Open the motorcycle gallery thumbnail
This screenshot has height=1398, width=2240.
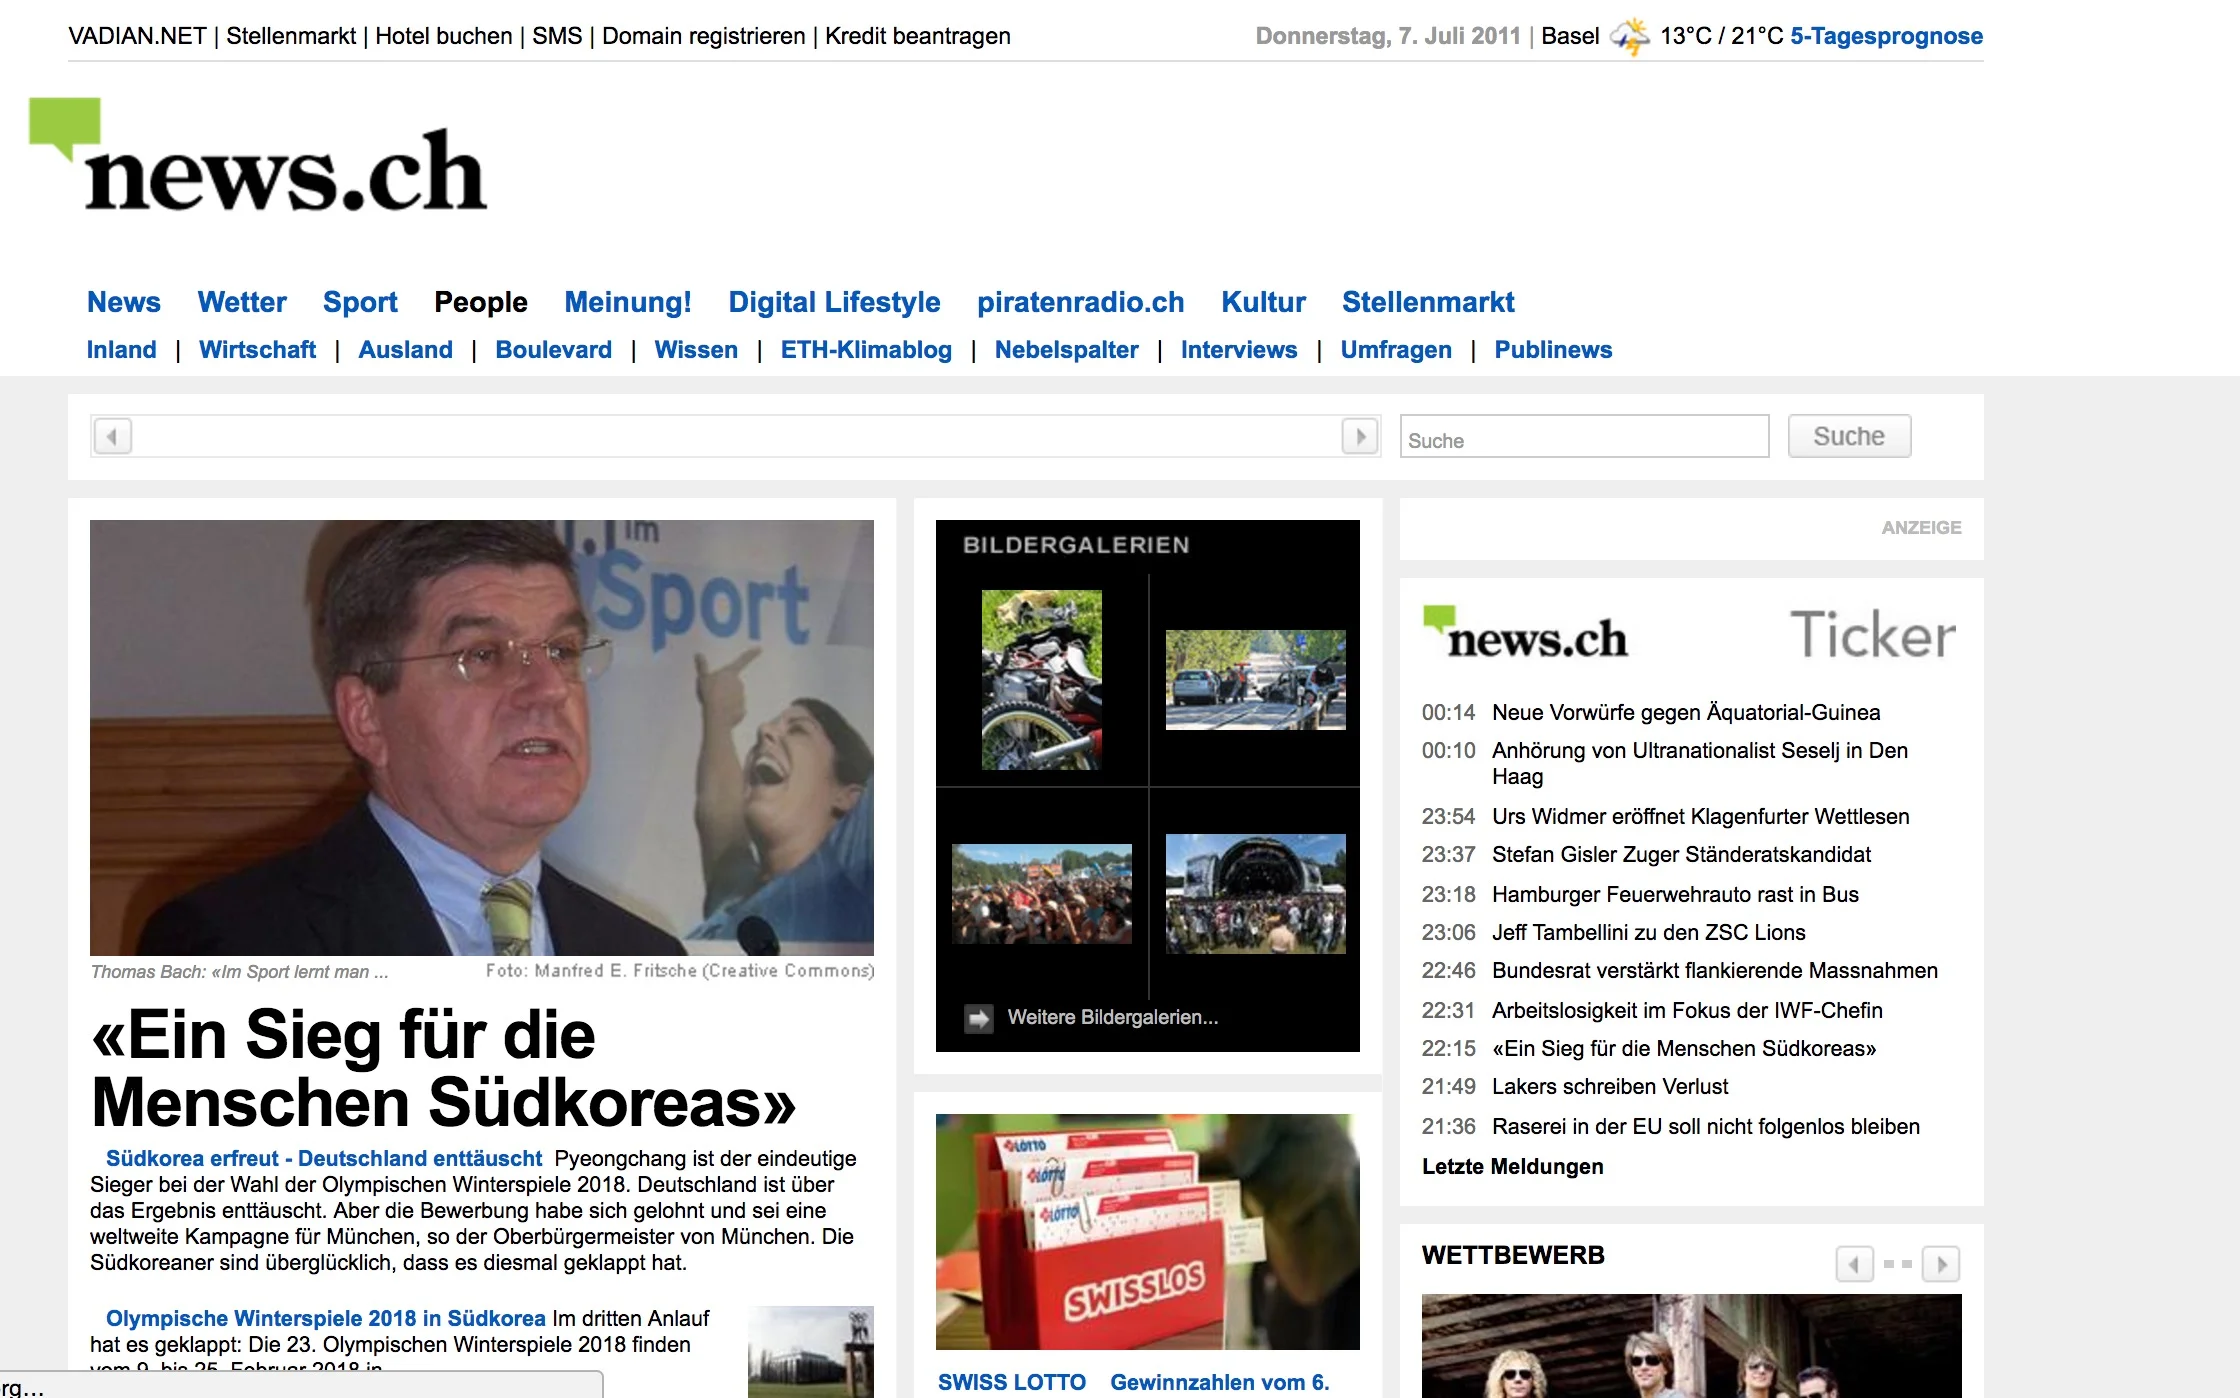pos(1041,680)
